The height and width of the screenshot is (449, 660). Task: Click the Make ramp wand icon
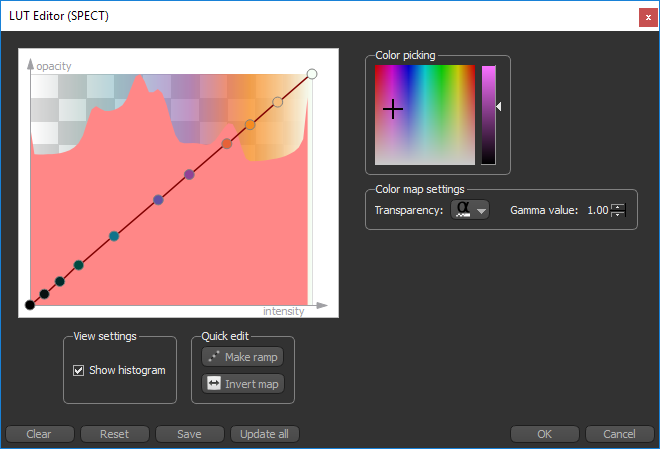pos(214,357)
